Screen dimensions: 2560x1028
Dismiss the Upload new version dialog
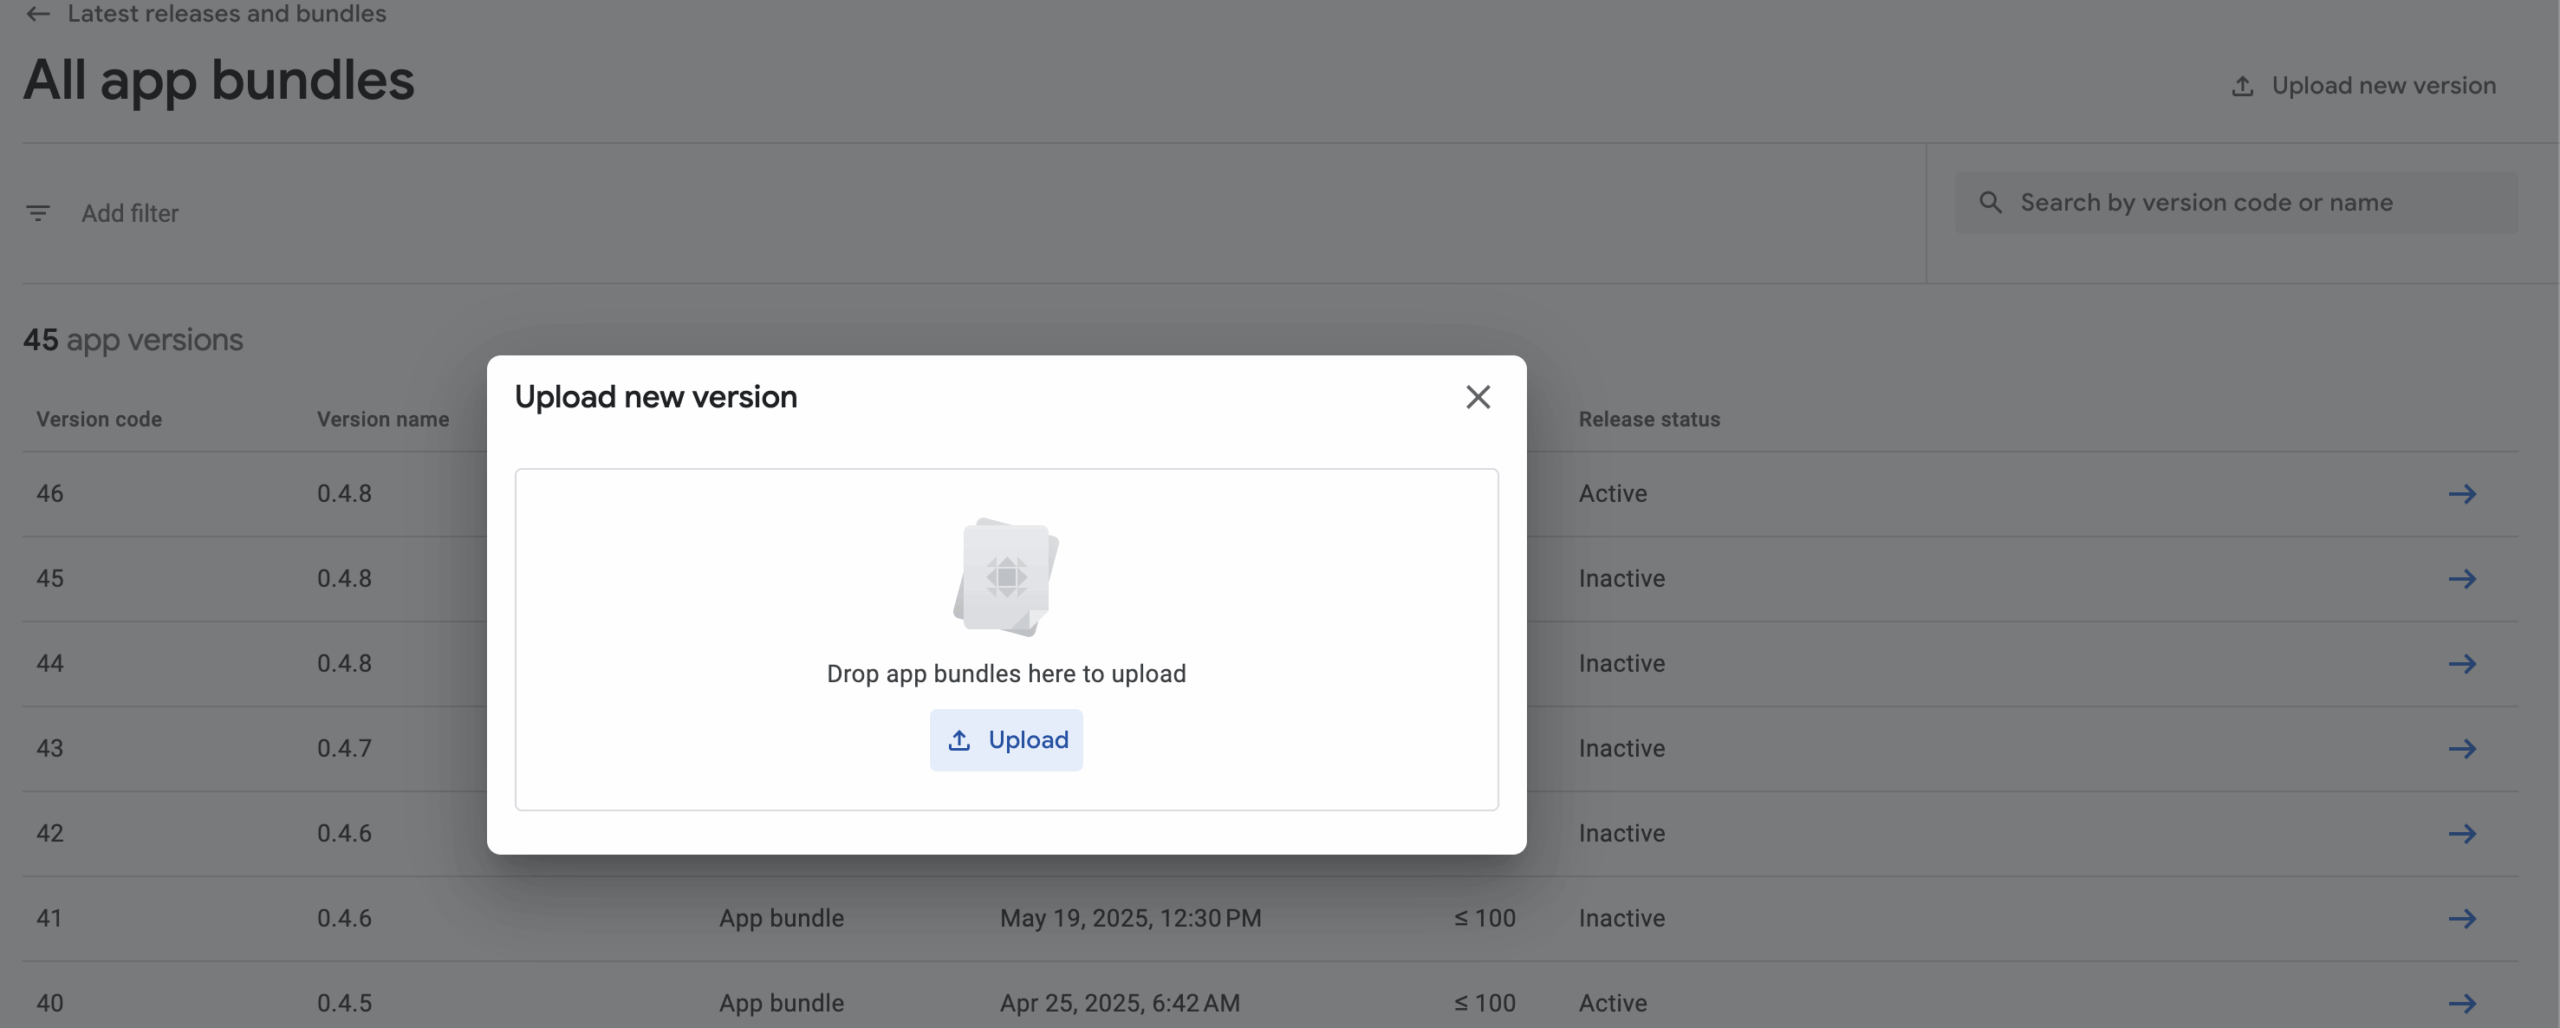coord(1479,396)
